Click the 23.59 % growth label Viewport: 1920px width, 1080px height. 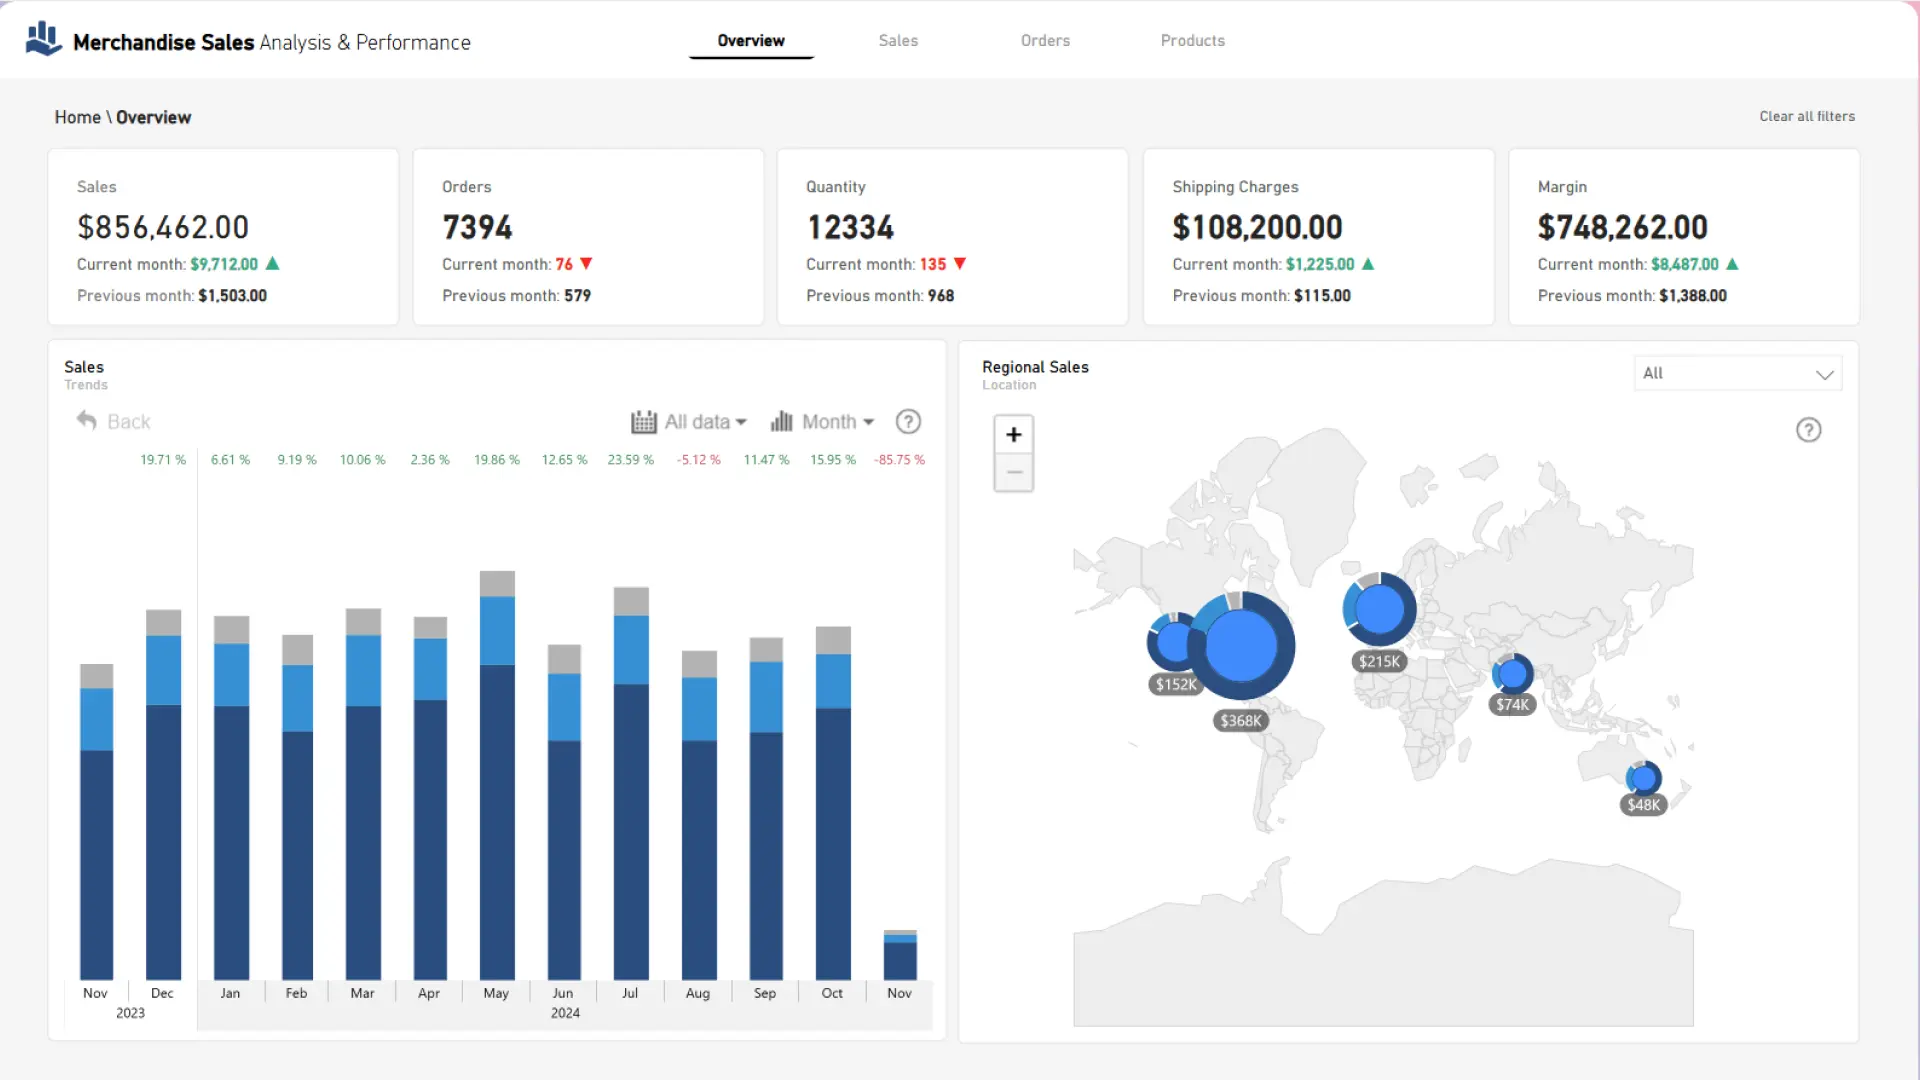[630, 460]
